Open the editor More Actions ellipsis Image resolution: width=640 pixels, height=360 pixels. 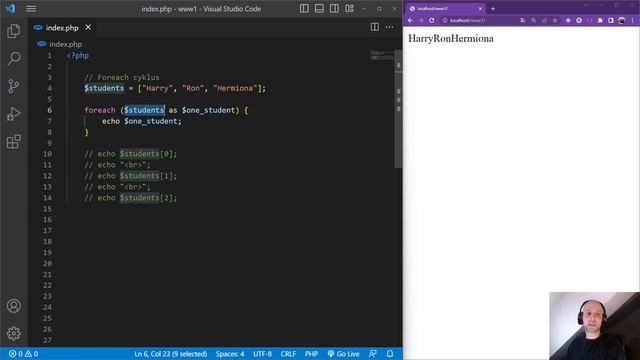(x=390, y=27)
